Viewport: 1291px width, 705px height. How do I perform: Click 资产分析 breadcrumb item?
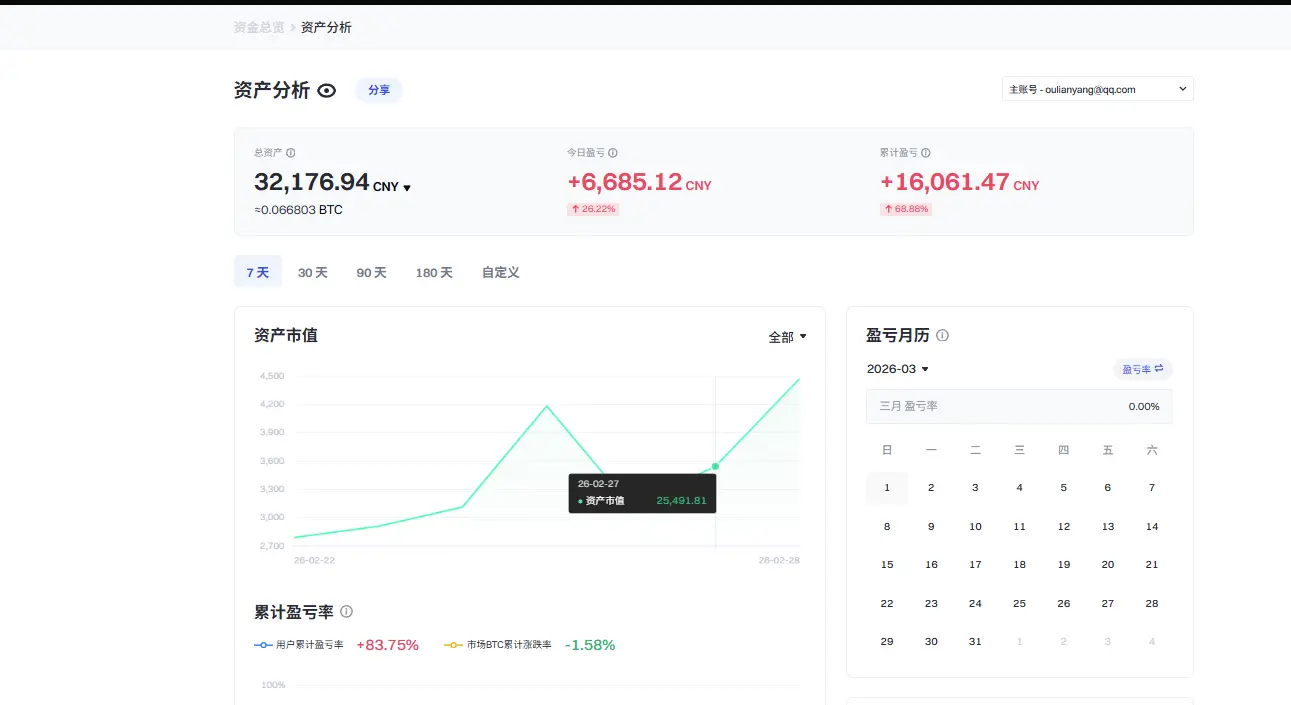pos(326,27)
